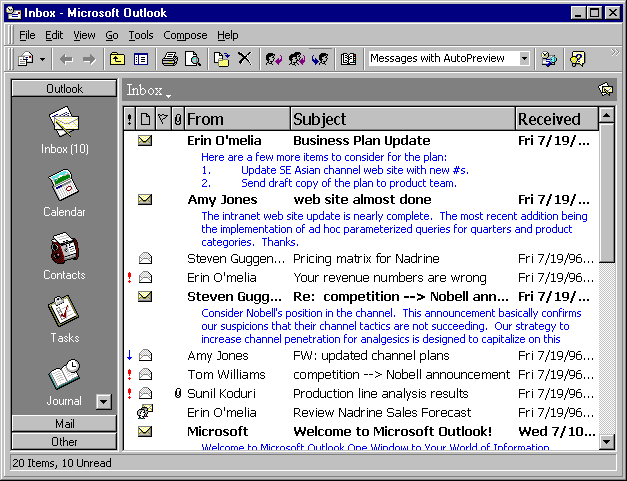This screenshot has width=627, height=481.
Task: Click the New Mail Message toolbar icon
Action: pyautogui.click(x=26, y=60)
